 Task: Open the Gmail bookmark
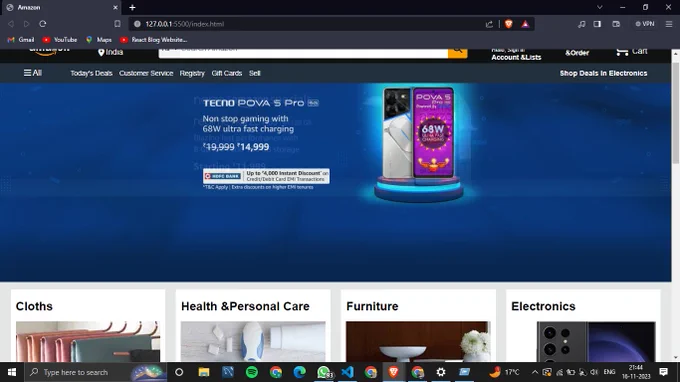[x=20, y=39]
